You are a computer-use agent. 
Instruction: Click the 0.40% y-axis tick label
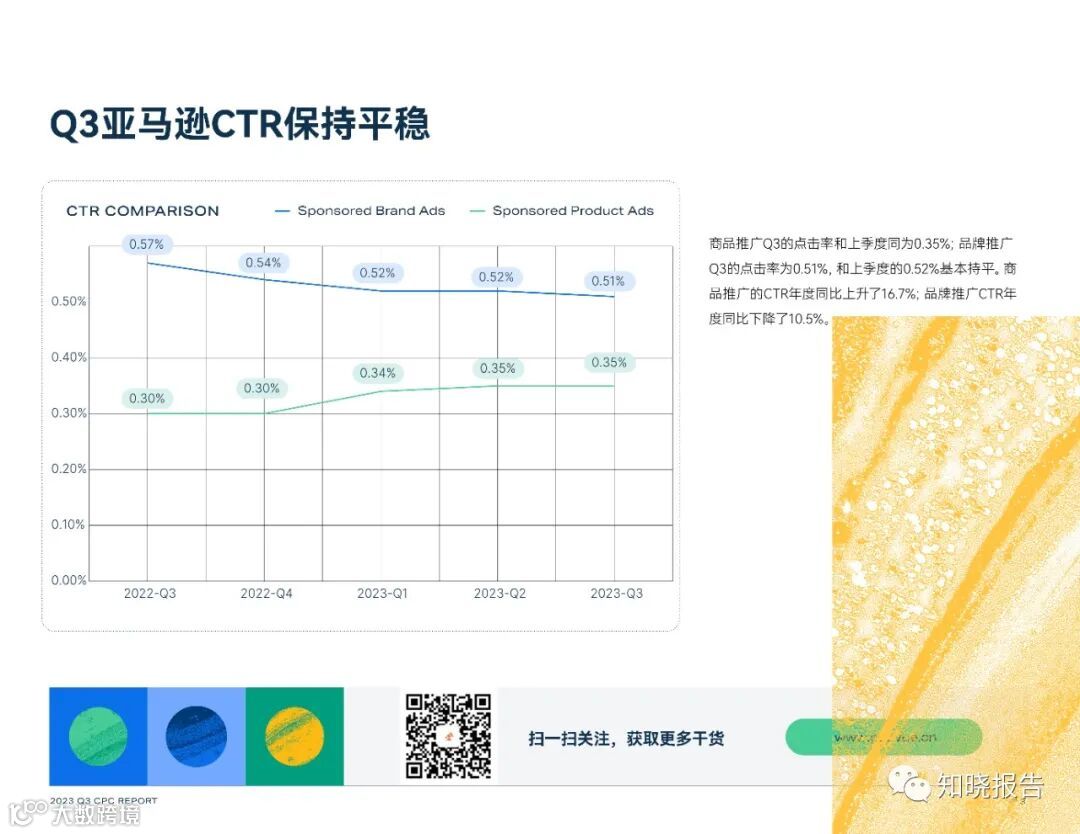(x=69, y=357)
